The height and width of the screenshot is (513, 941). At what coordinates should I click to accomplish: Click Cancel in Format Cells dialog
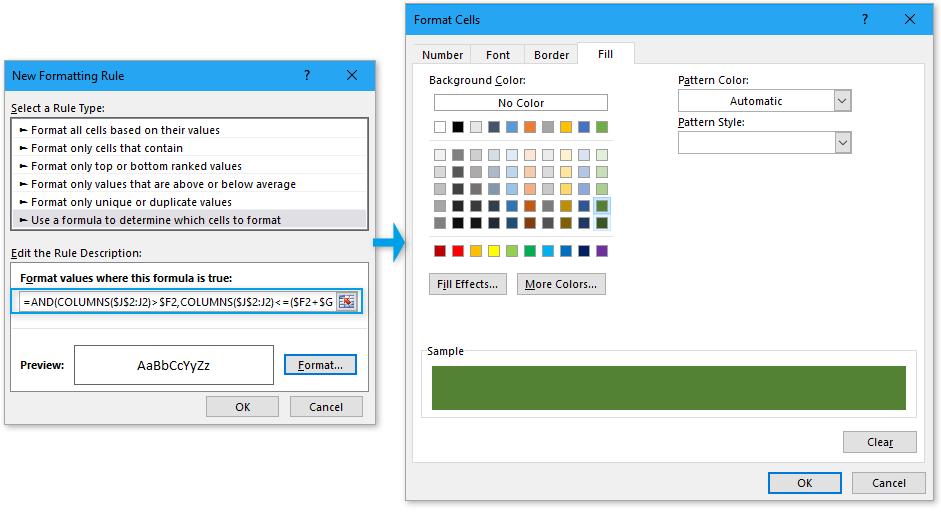click(x=889, y=483)
